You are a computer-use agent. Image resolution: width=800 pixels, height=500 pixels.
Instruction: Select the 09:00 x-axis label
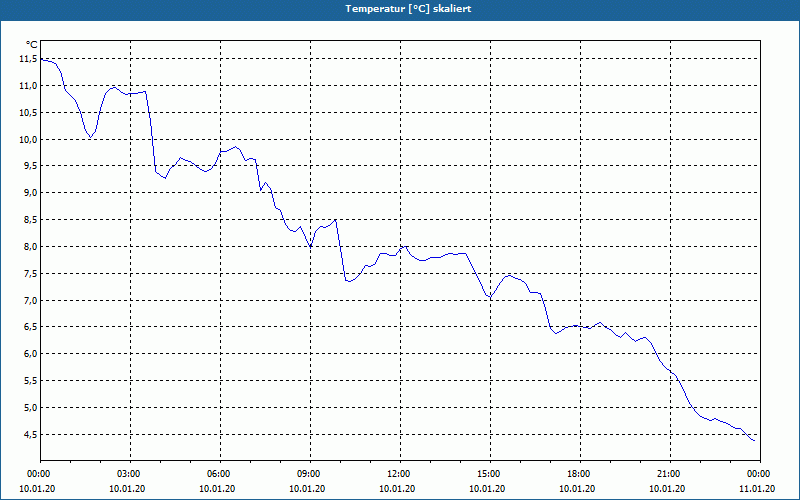pyautogui.click(x=311, y=474)
